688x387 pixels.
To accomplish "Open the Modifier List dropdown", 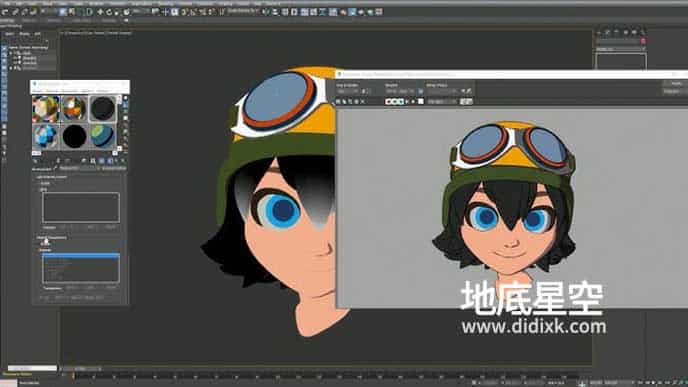I will point(620,49).
